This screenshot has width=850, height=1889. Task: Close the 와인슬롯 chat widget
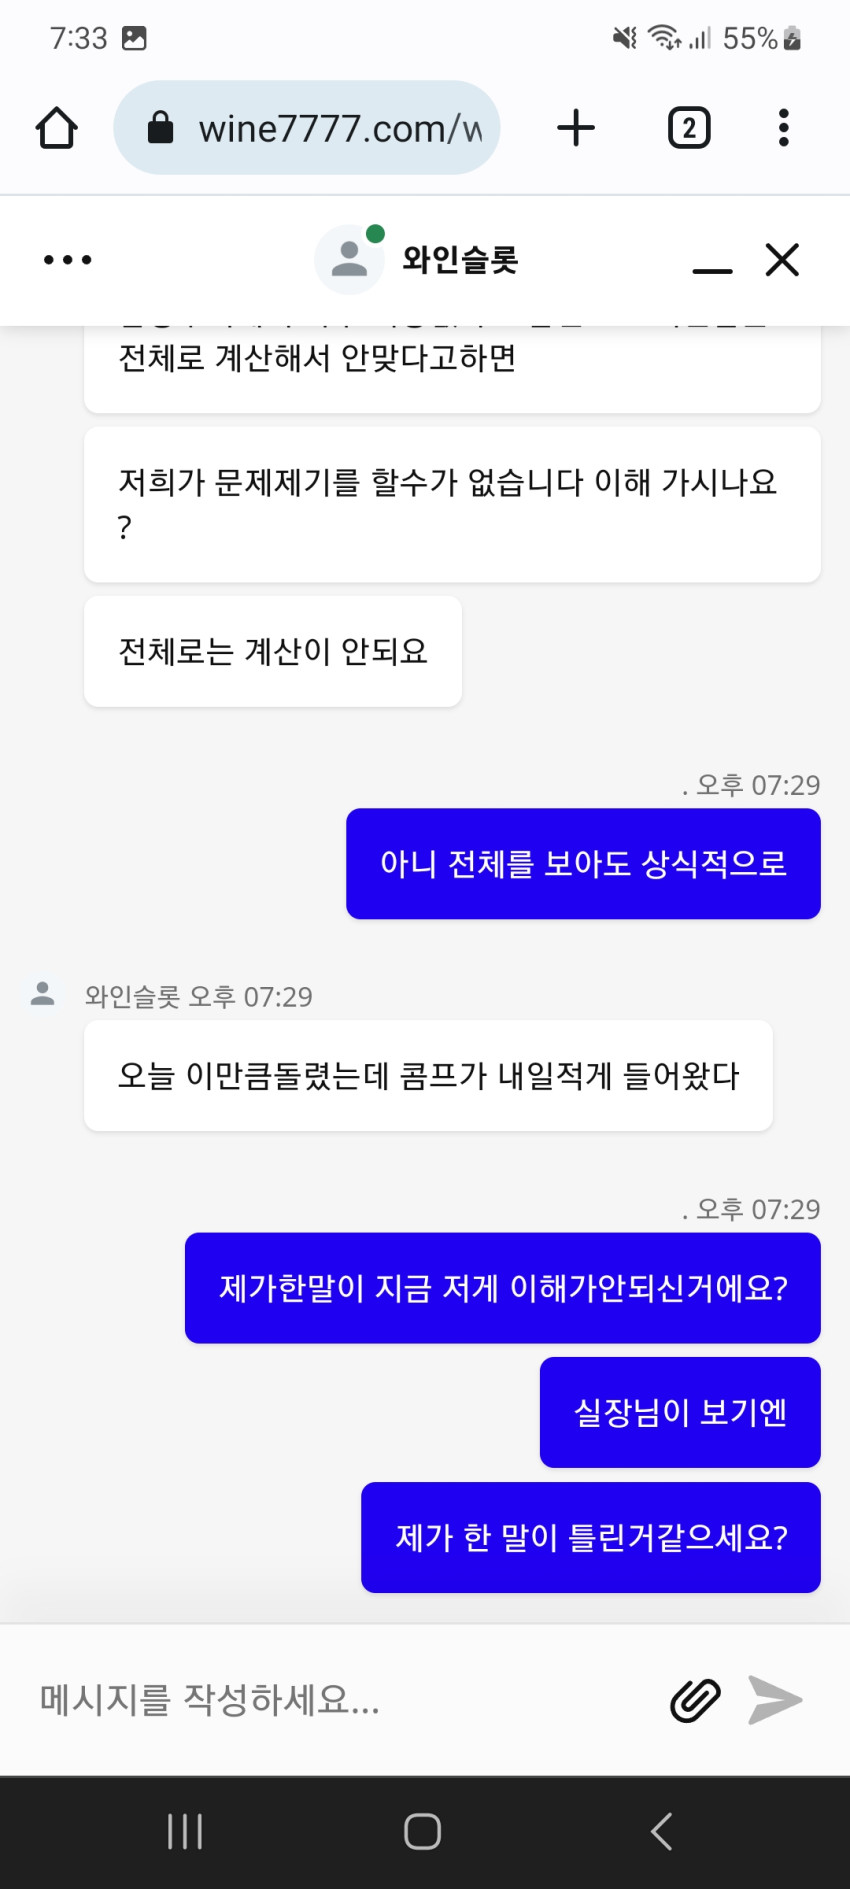[x=782, y=260]
